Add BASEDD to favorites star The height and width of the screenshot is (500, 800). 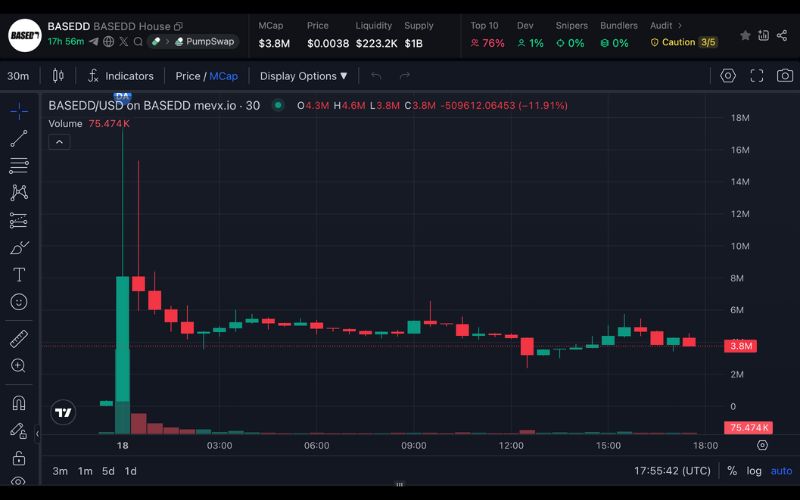click(x=745, y=35)
